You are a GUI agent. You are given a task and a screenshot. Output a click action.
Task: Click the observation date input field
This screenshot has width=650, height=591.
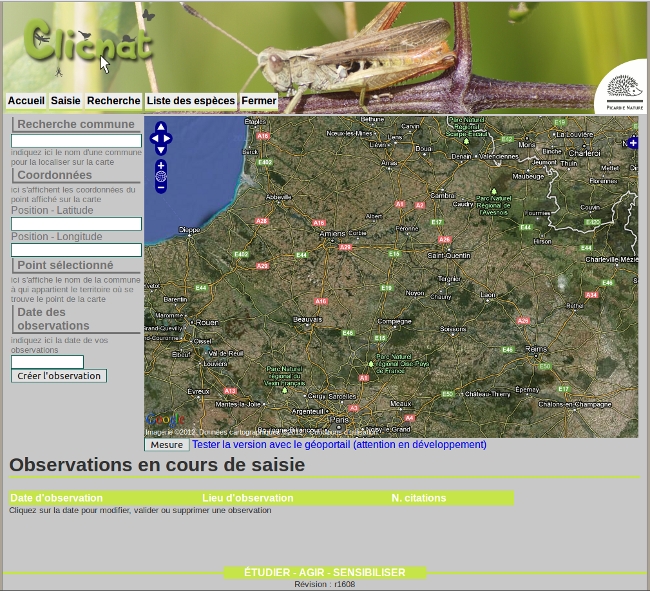(x=47, y=362)
